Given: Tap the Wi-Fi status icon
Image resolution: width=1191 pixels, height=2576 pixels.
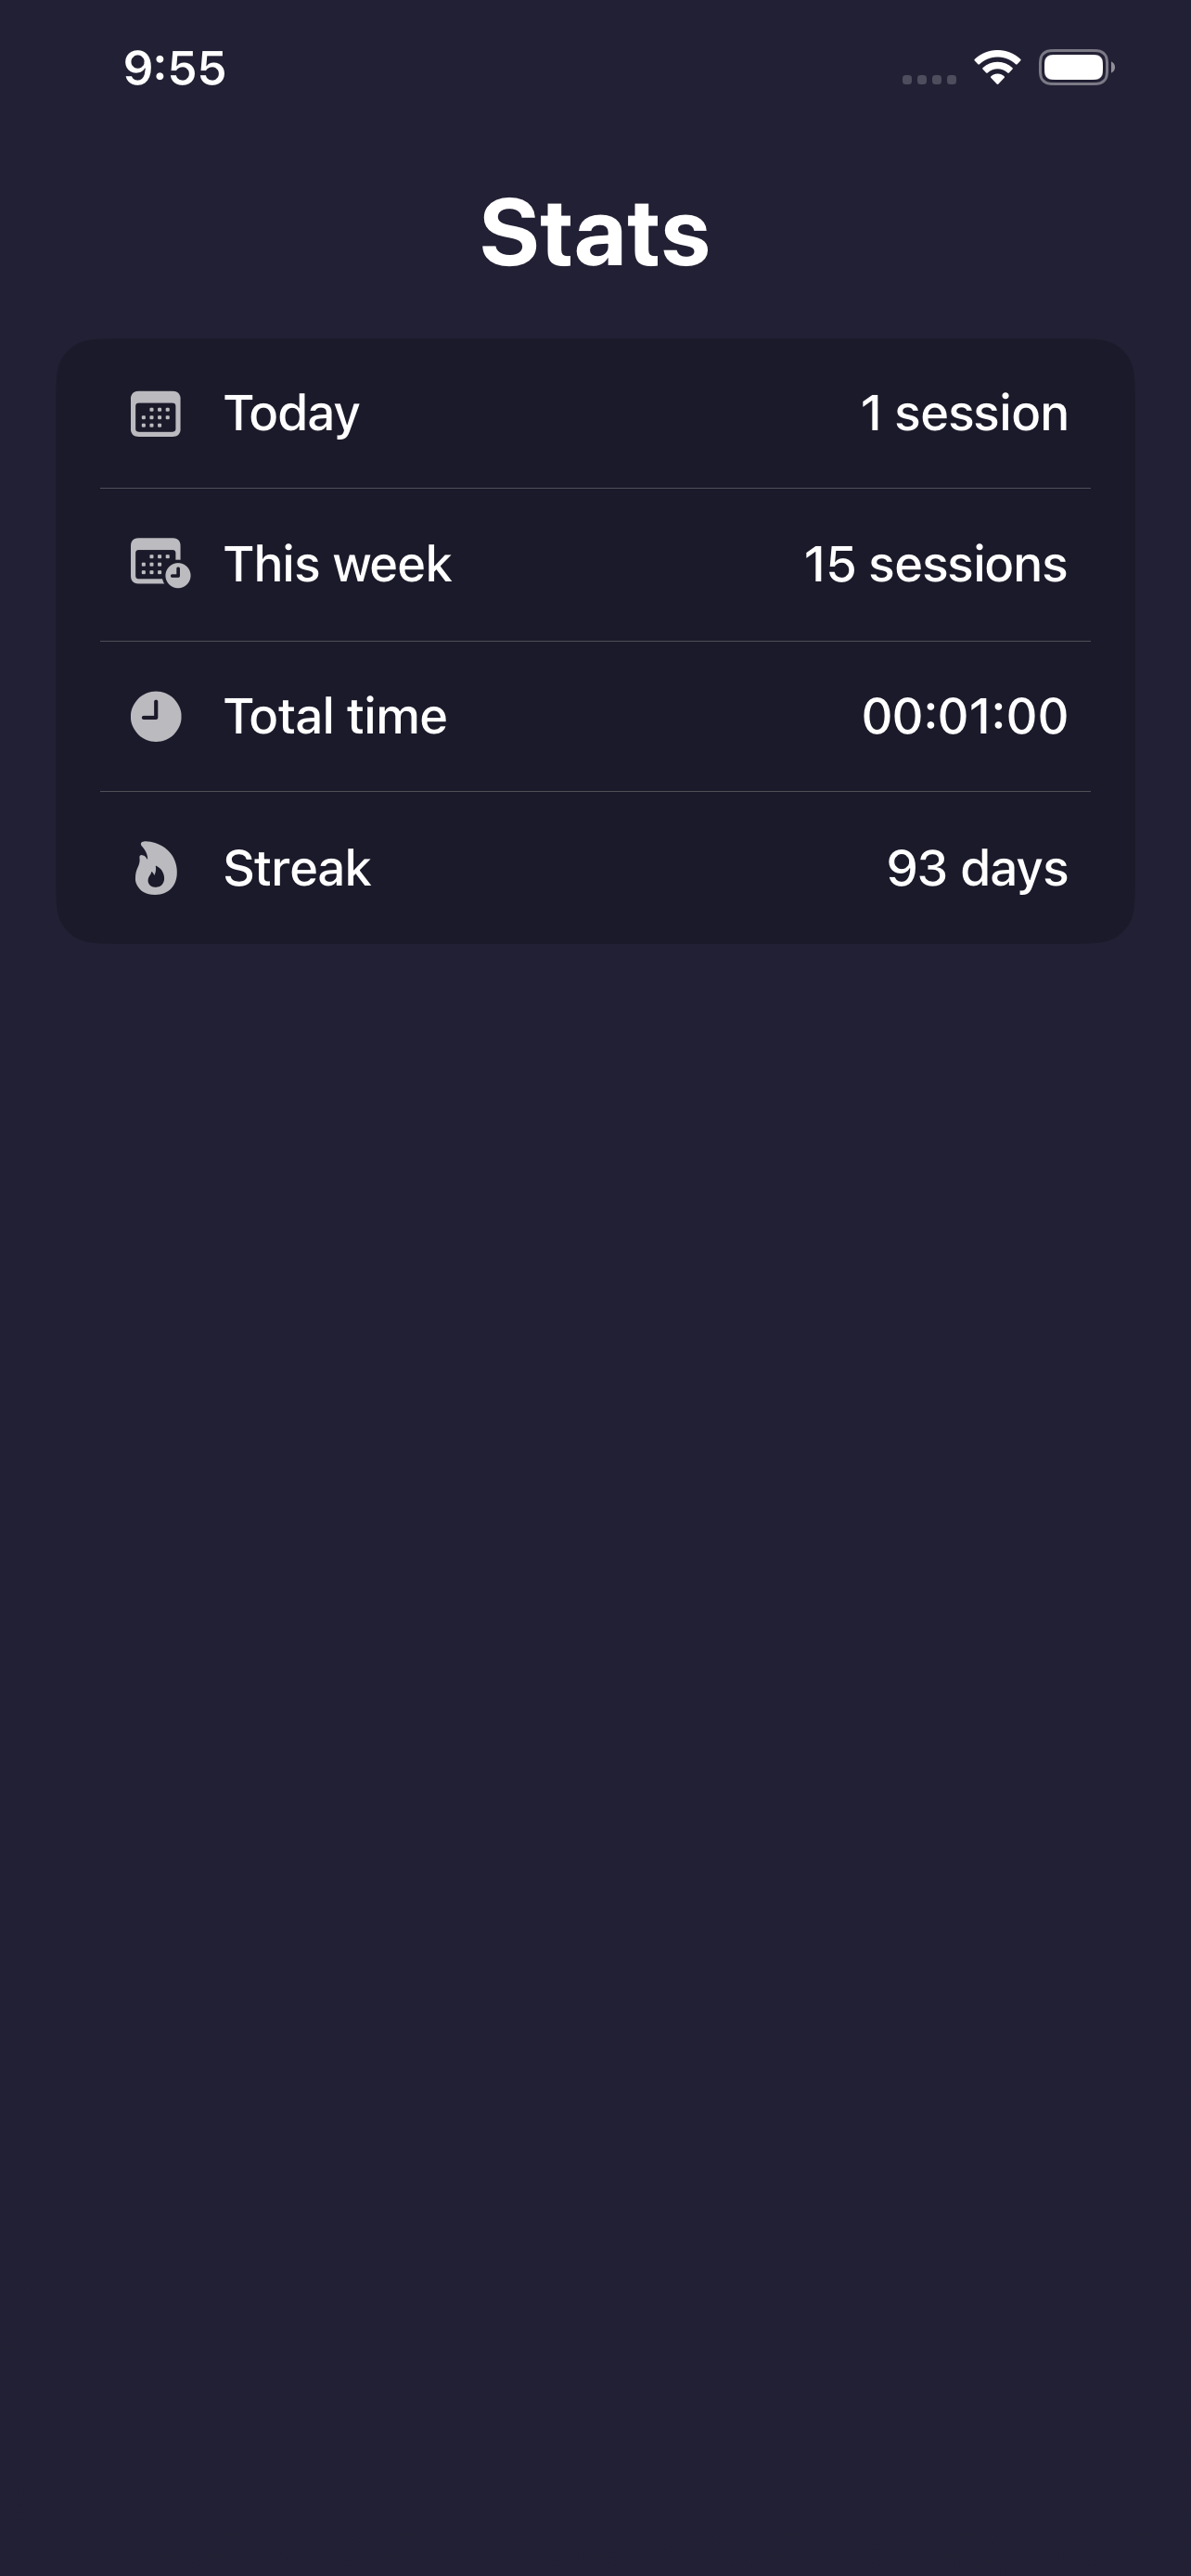Looking at the screenshot, I should (x=996, y=68).
